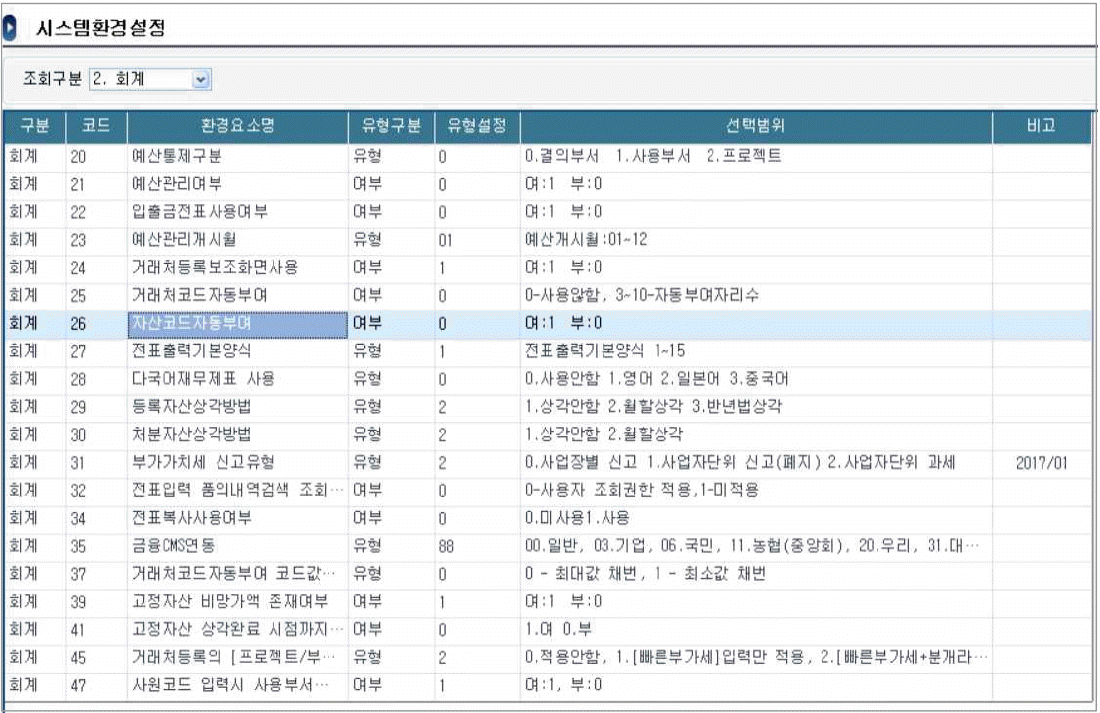Click the 선택범위 column header
Screen dimensions: 1100x713
pos(755,129)
